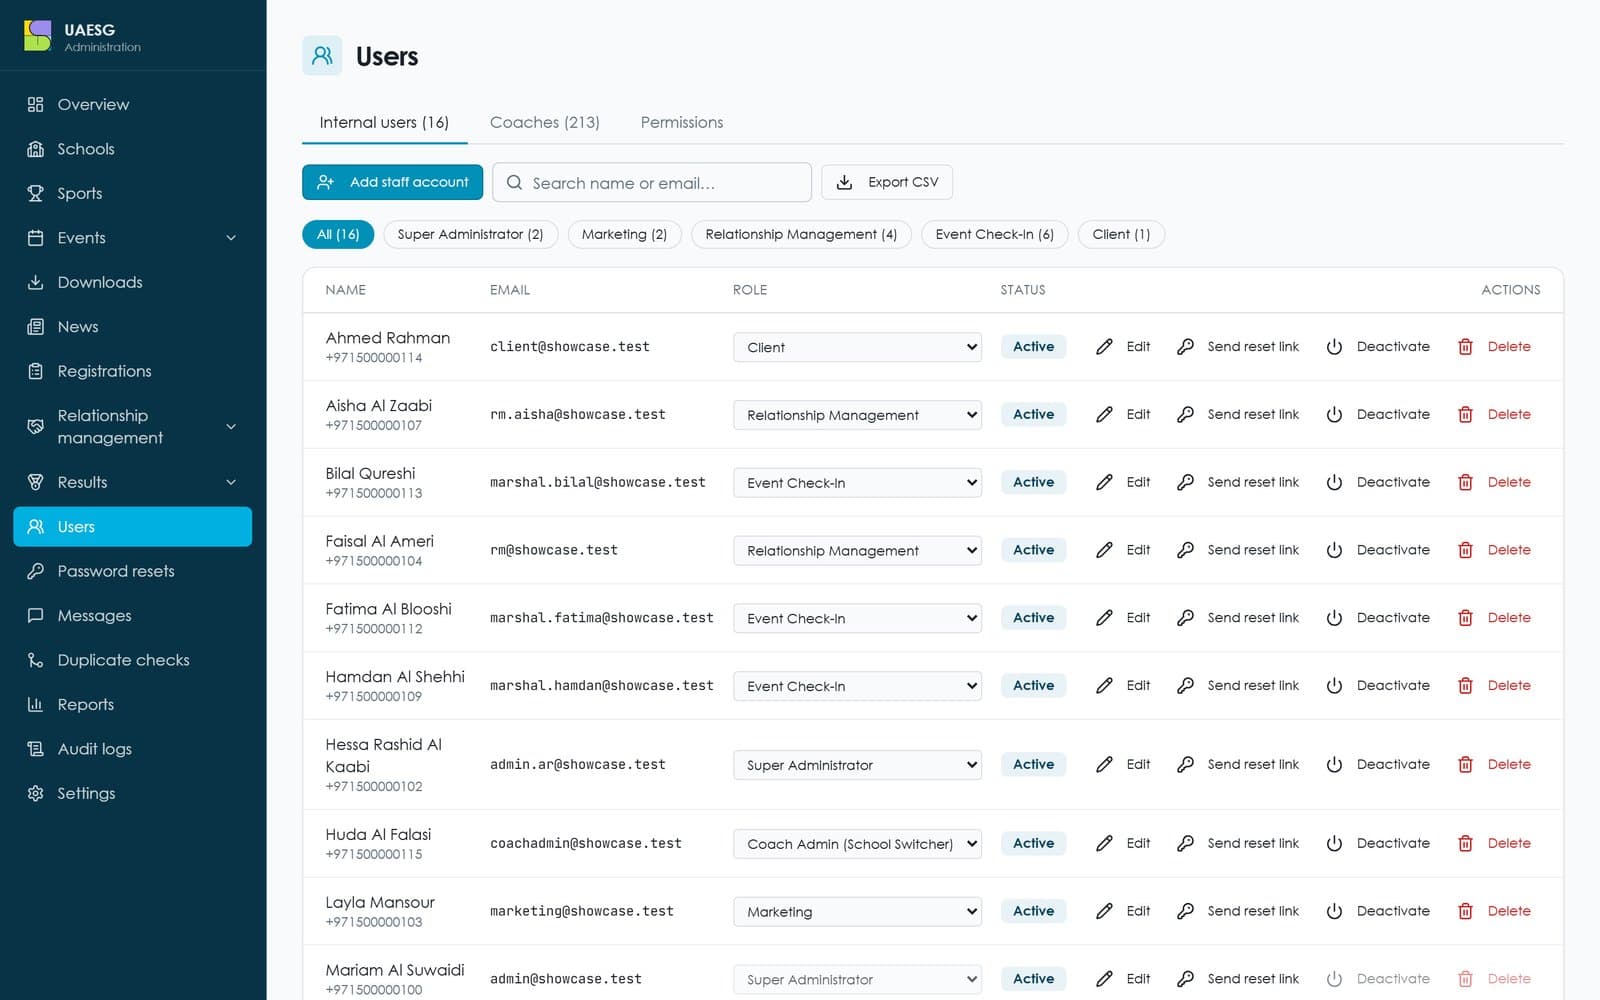The width and height of the screenshot is (1600, 1000).
Task: Click the key icon for Faisal Al Ameri
Action: point(1185,550)
